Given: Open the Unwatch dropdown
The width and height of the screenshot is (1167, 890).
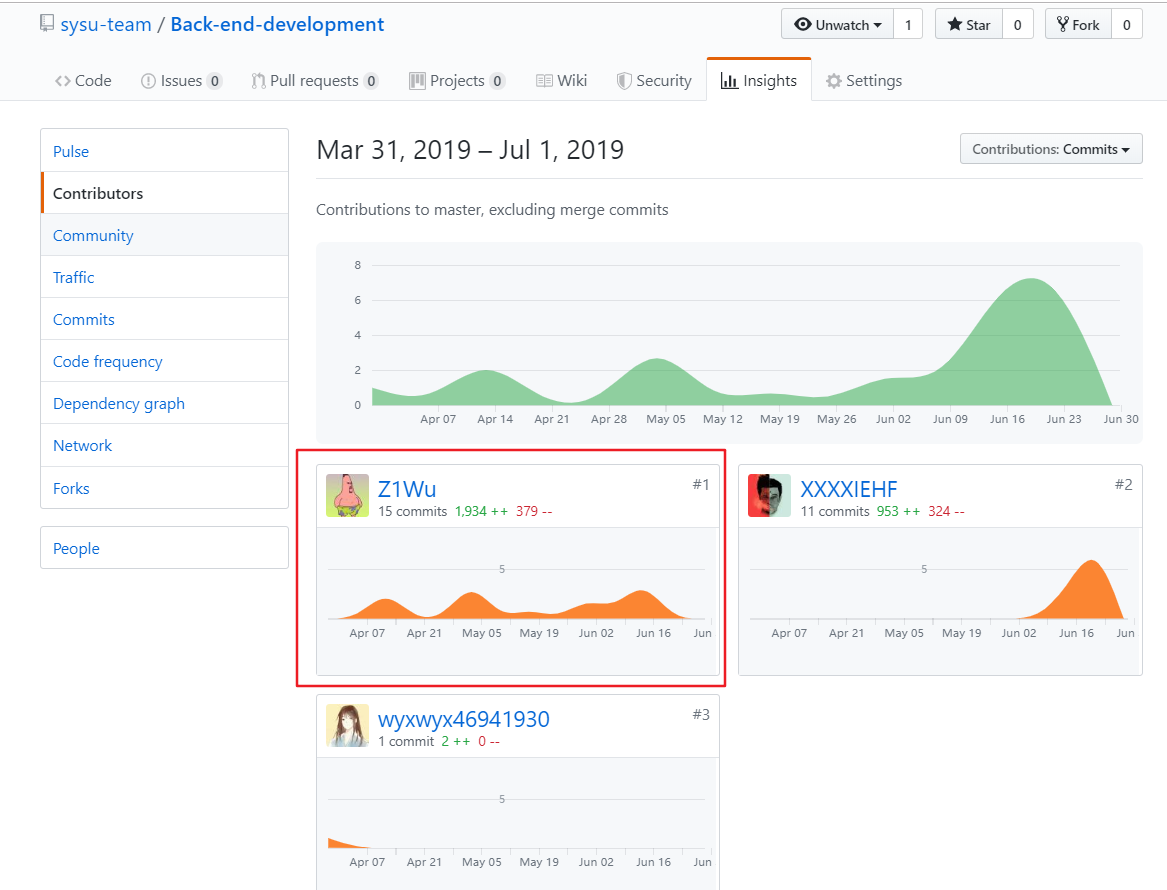Looking at the screenshot, I should pyautogui.click(x=837, y=25).
